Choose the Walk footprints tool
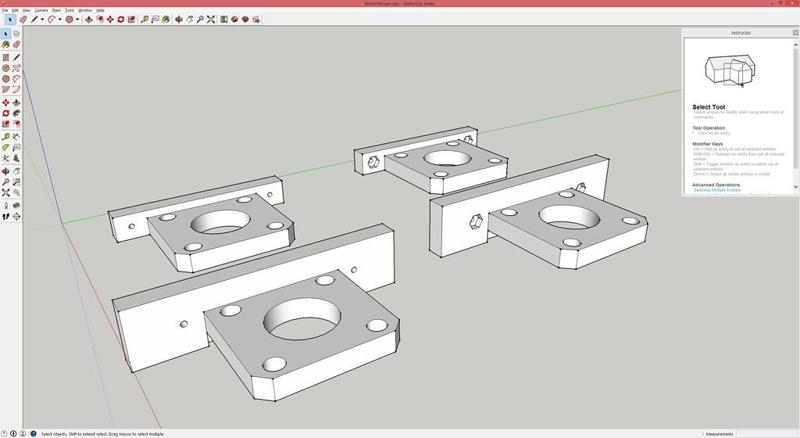800x438 pixels. pos(6,216)
